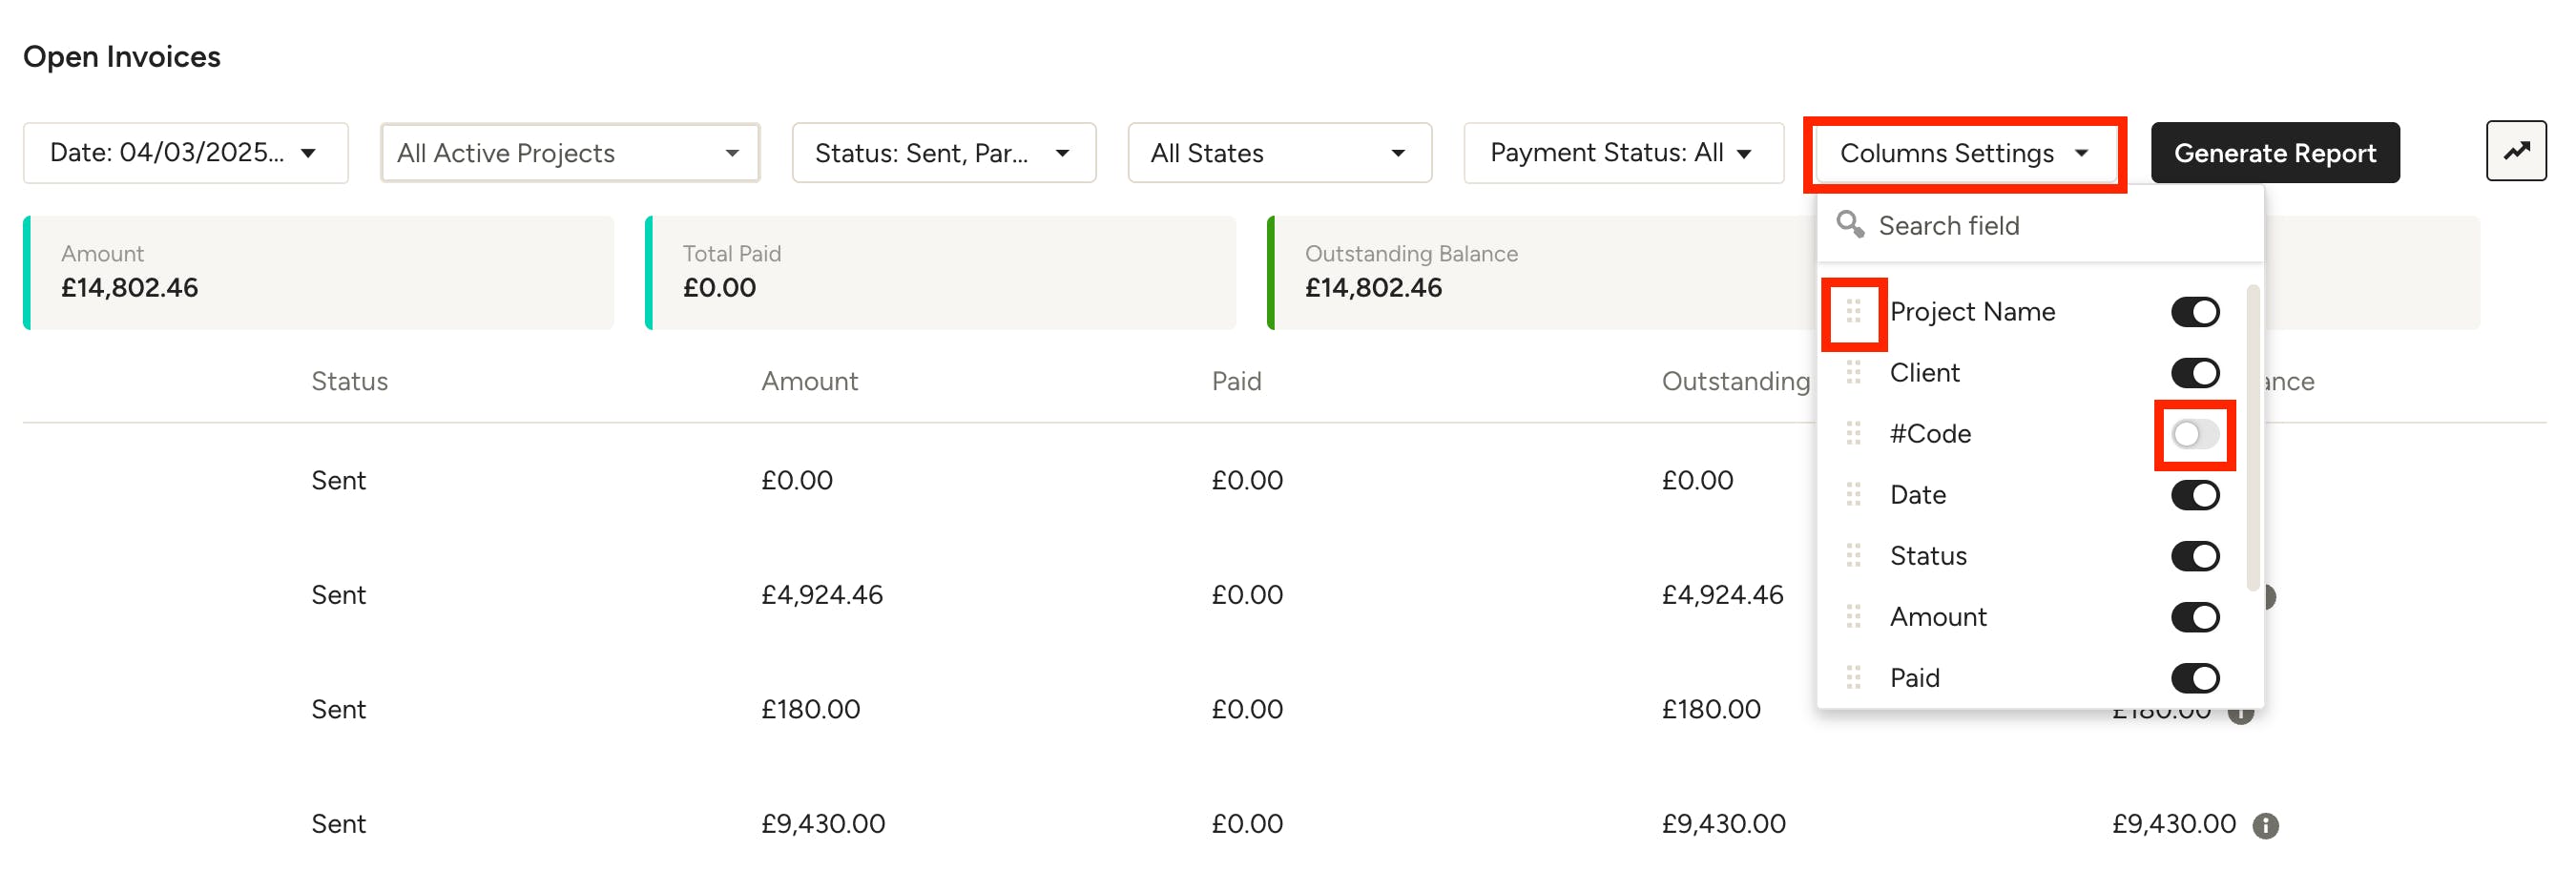Click the search magnifier icon
Viewport: 2576px width, 891px height.
coord(1850,224)
